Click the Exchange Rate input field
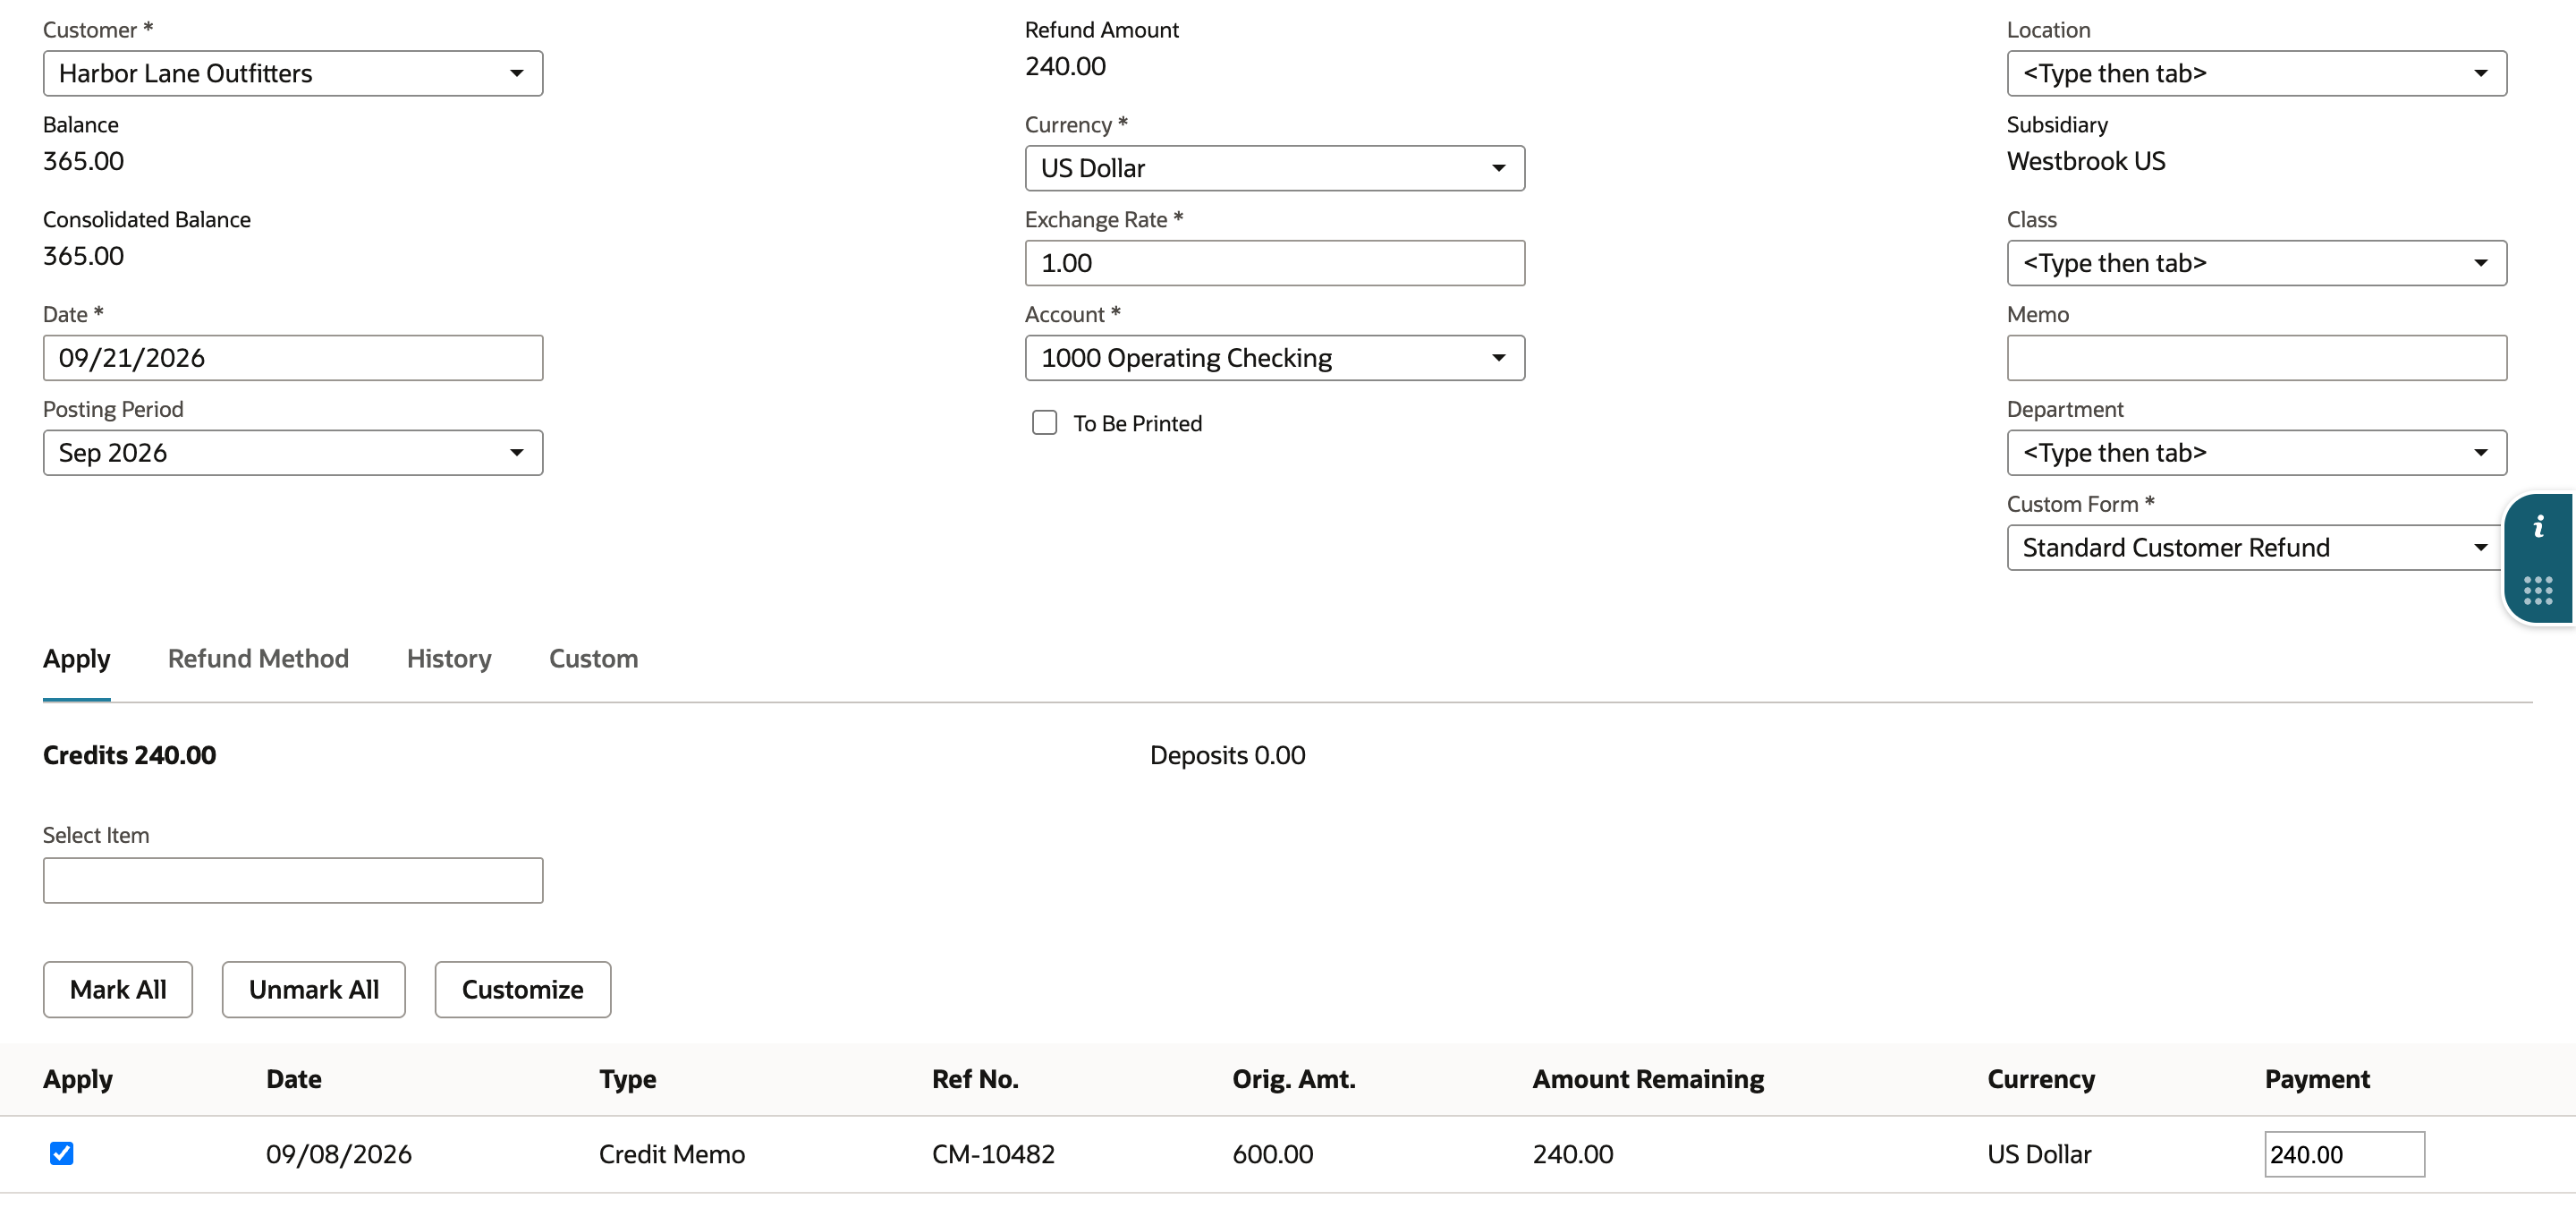Viewport: 2576px width, 1208px height. (x=1274, y=262)
